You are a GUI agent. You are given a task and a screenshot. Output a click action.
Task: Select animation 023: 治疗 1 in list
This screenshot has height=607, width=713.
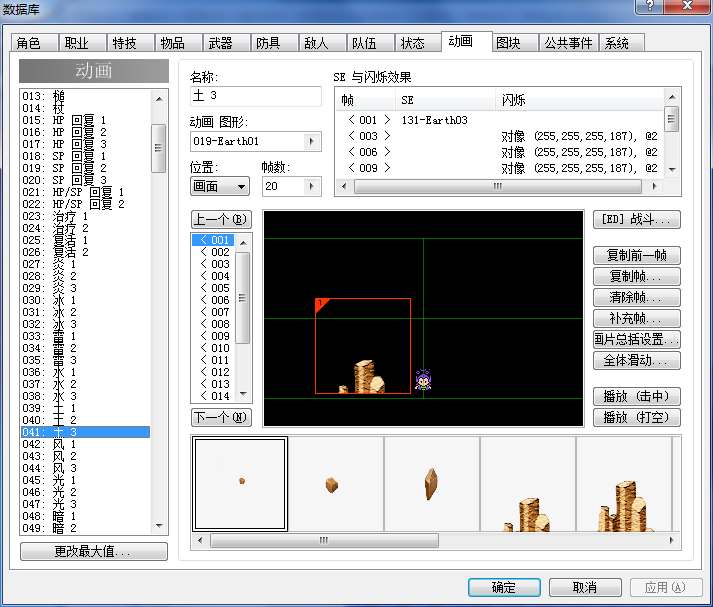pos(85,216)
